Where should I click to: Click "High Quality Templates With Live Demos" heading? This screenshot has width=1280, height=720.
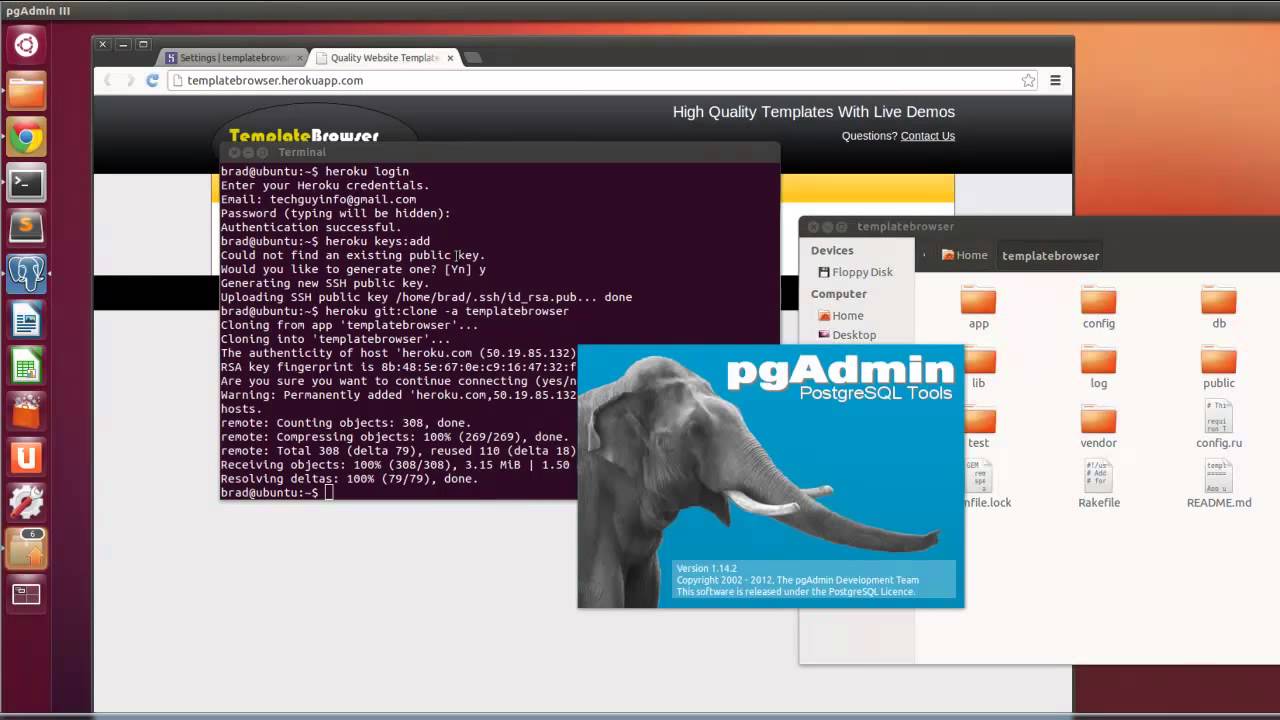point(814,112)
